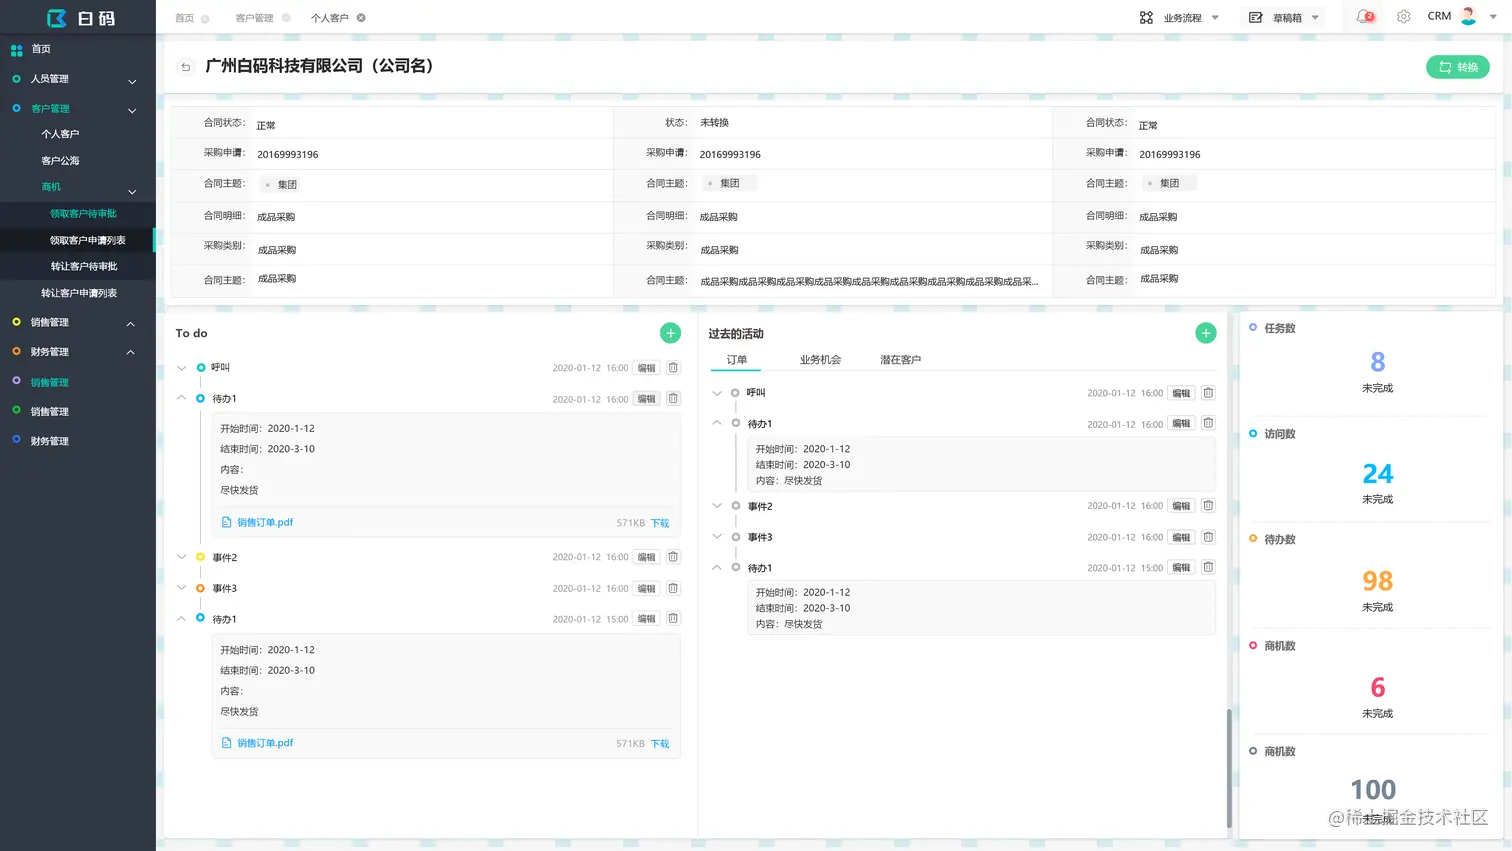Expand the 业务流程 dropdown arrow
Image resolution: width=1512 pixels, height=851 pixels.
pos(1215,18)
